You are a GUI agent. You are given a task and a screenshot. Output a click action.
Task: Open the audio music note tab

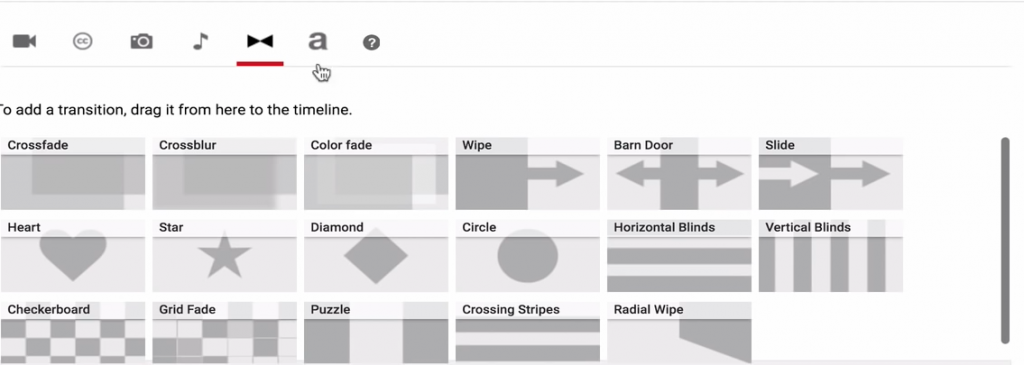click(x=200, y=42)
